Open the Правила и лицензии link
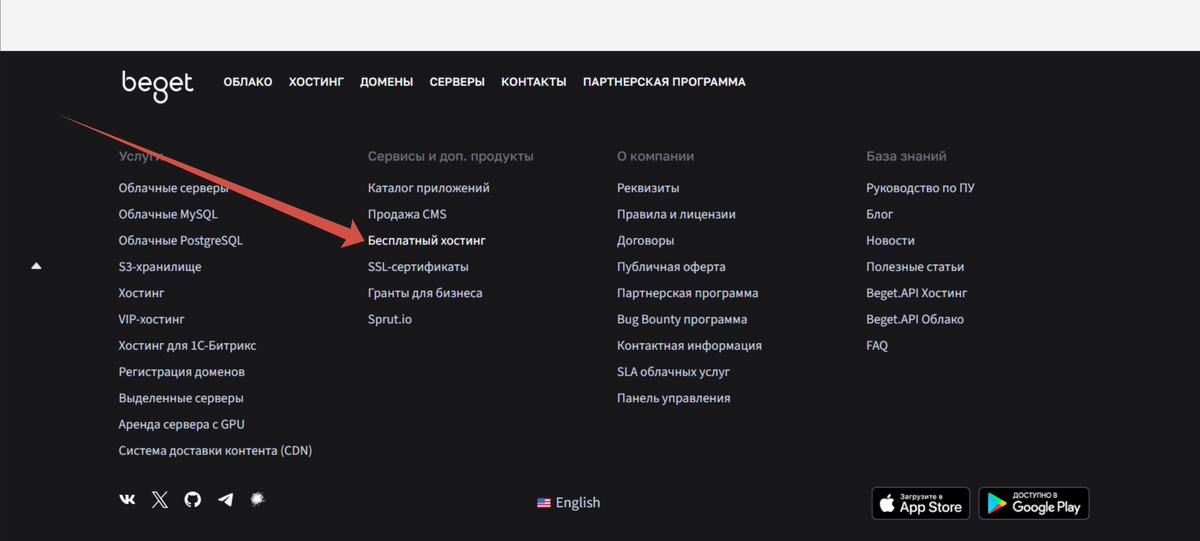 tap(676, 214)
